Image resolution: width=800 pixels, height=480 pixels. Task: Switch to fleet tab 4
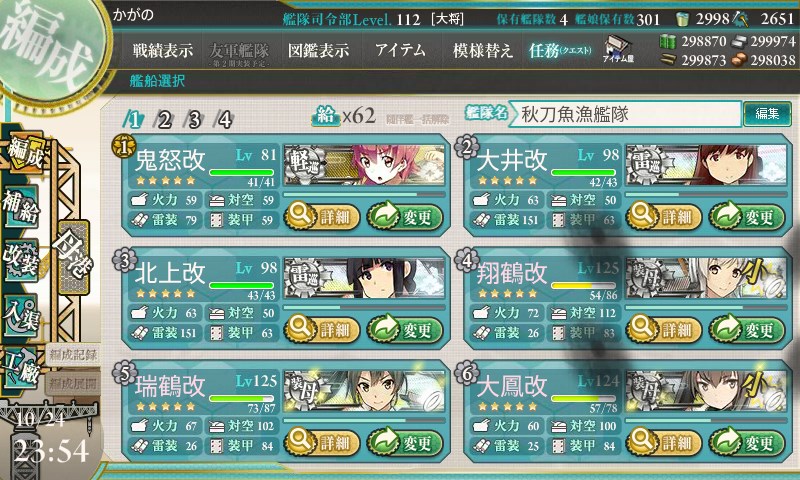225,120
